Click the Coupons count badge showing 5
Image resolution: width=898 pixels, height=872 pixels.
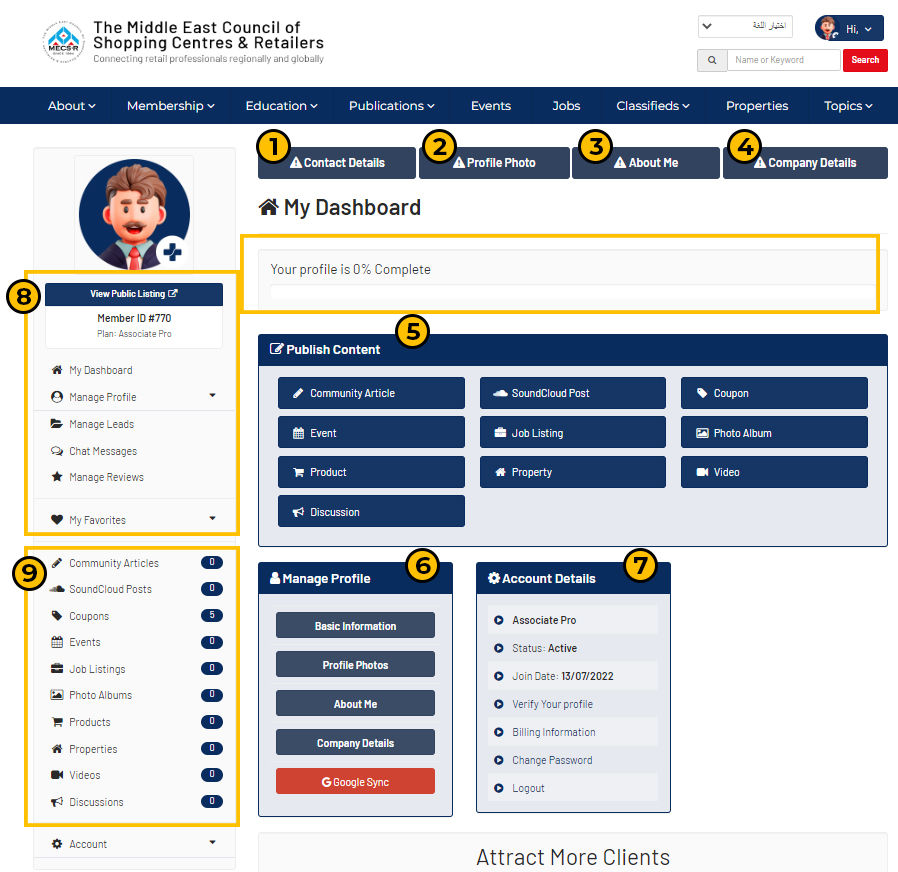(x=211, y=615)
